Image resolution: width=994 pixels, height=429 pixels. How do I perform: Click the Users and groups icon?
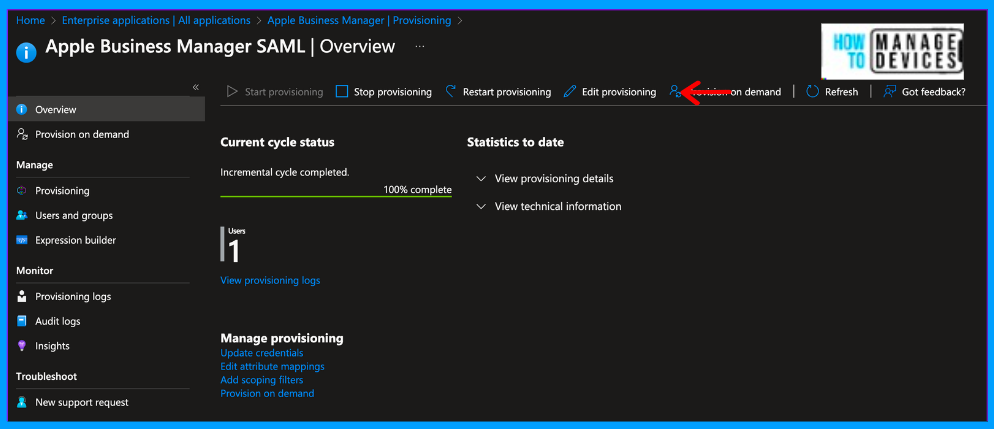pos(22,215)
